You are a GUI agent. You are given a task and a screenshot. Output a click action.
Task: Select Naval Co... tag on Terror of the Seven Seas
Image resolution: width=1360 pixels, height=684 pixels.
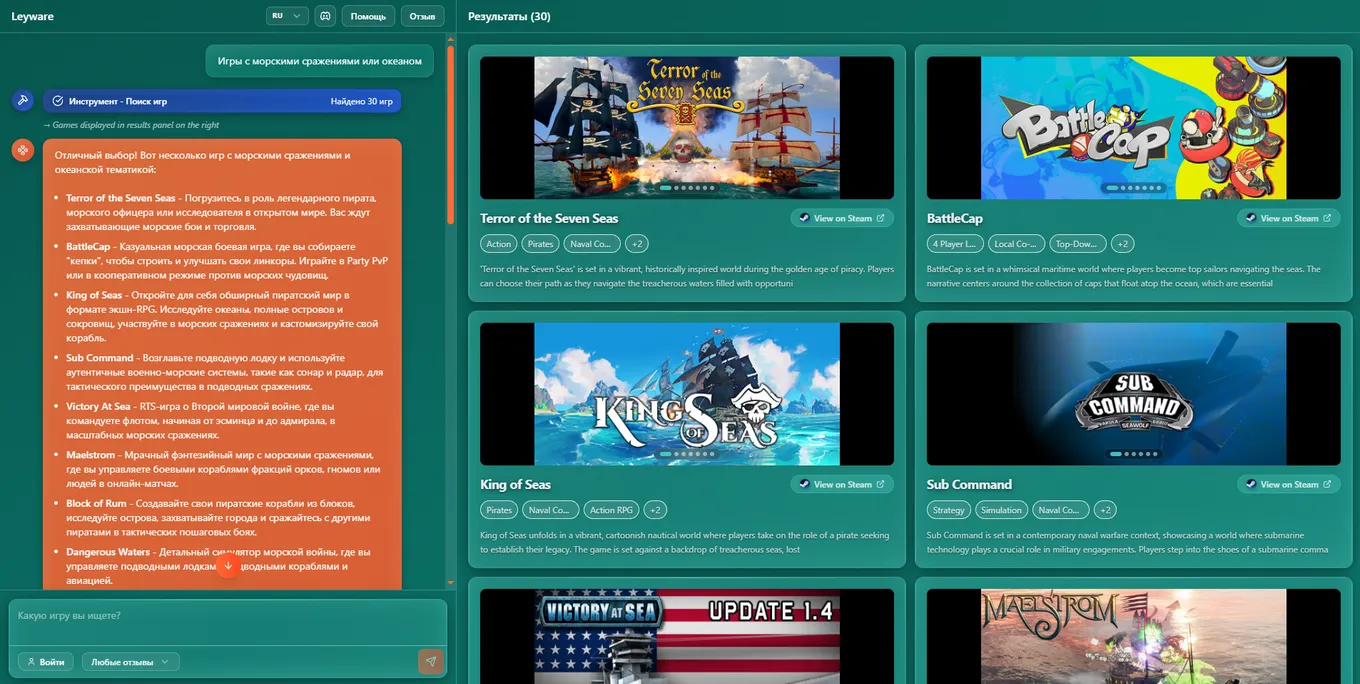tap(590, 244)
